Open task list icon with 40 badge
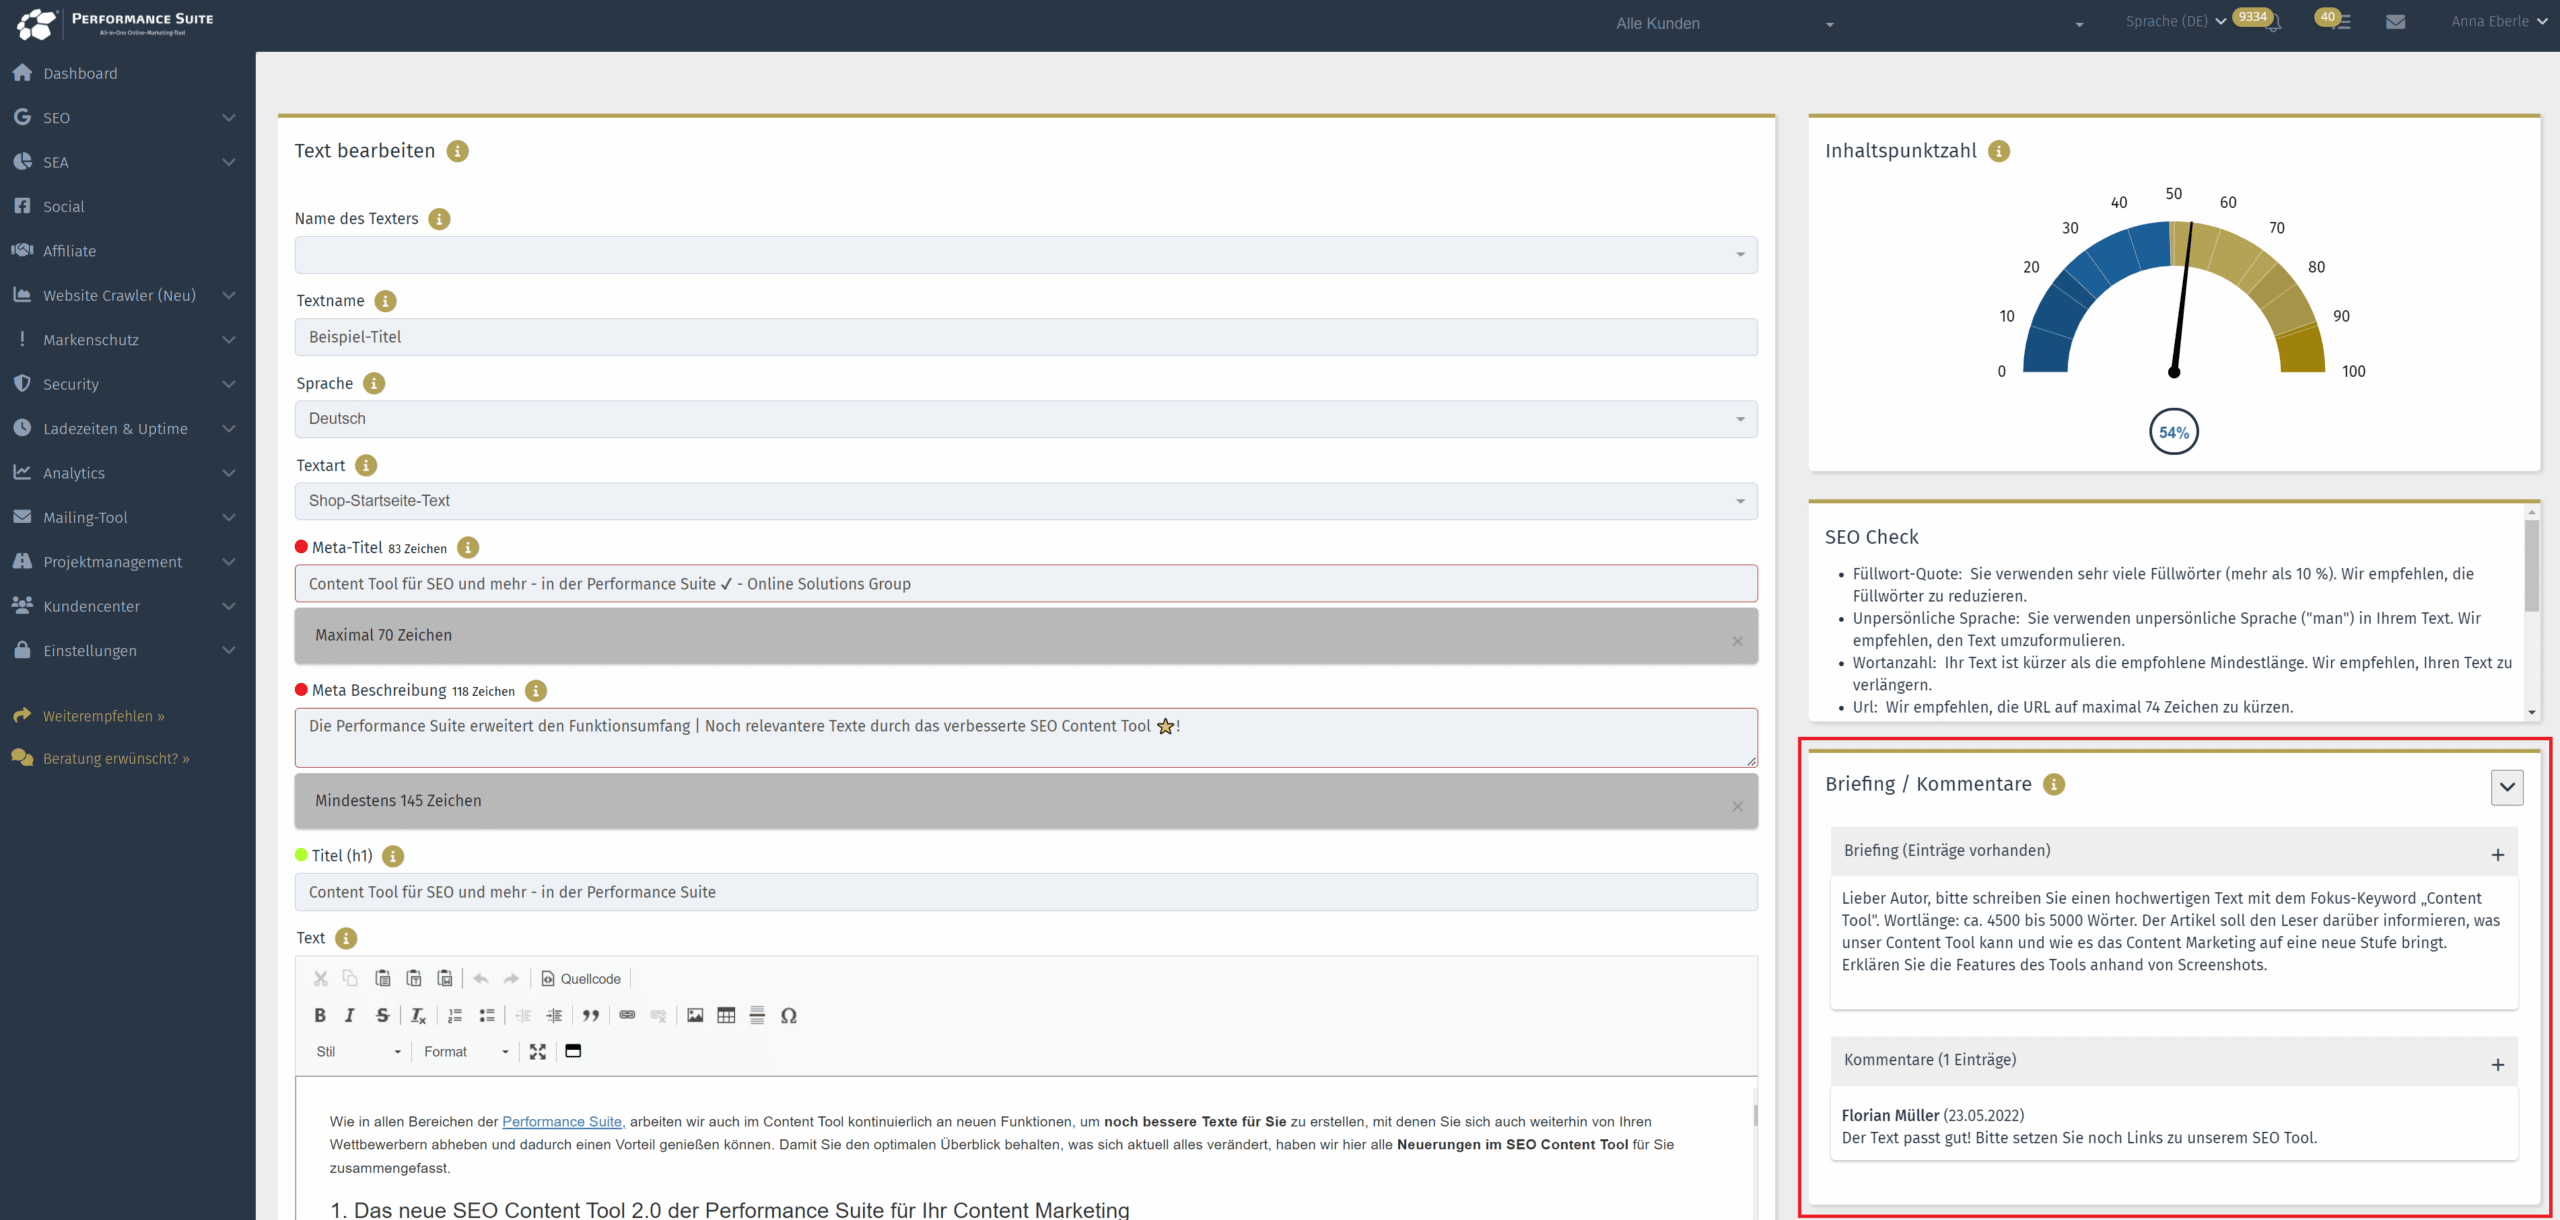The width and height of the screenshot is (2560, 1220). (x=2341, y=22)
